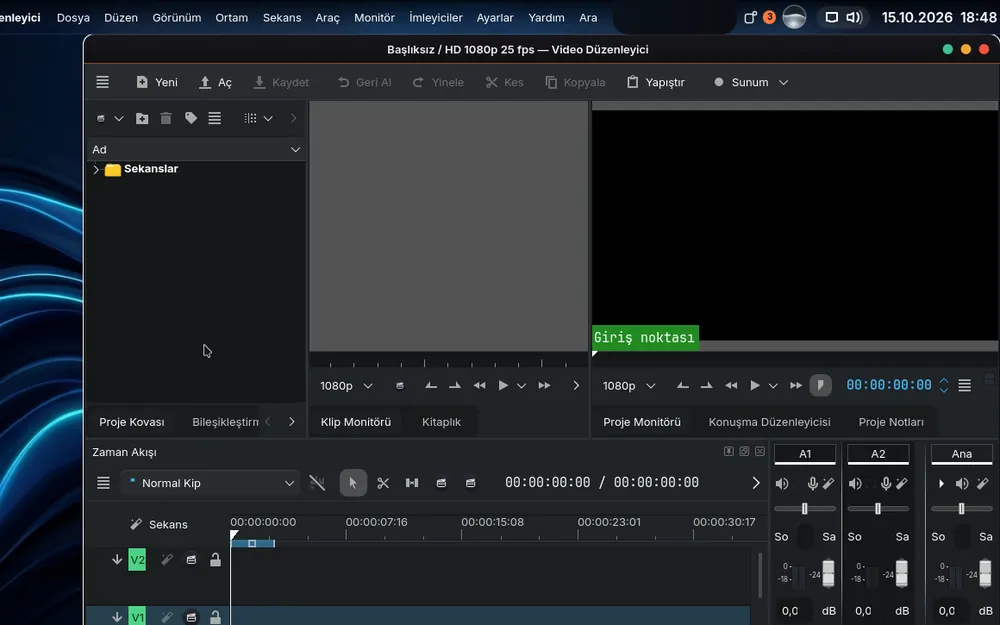Screen dimensions: 1000x625
Task: Switch to the Proje Notları tab
Action: click(891, 422)
